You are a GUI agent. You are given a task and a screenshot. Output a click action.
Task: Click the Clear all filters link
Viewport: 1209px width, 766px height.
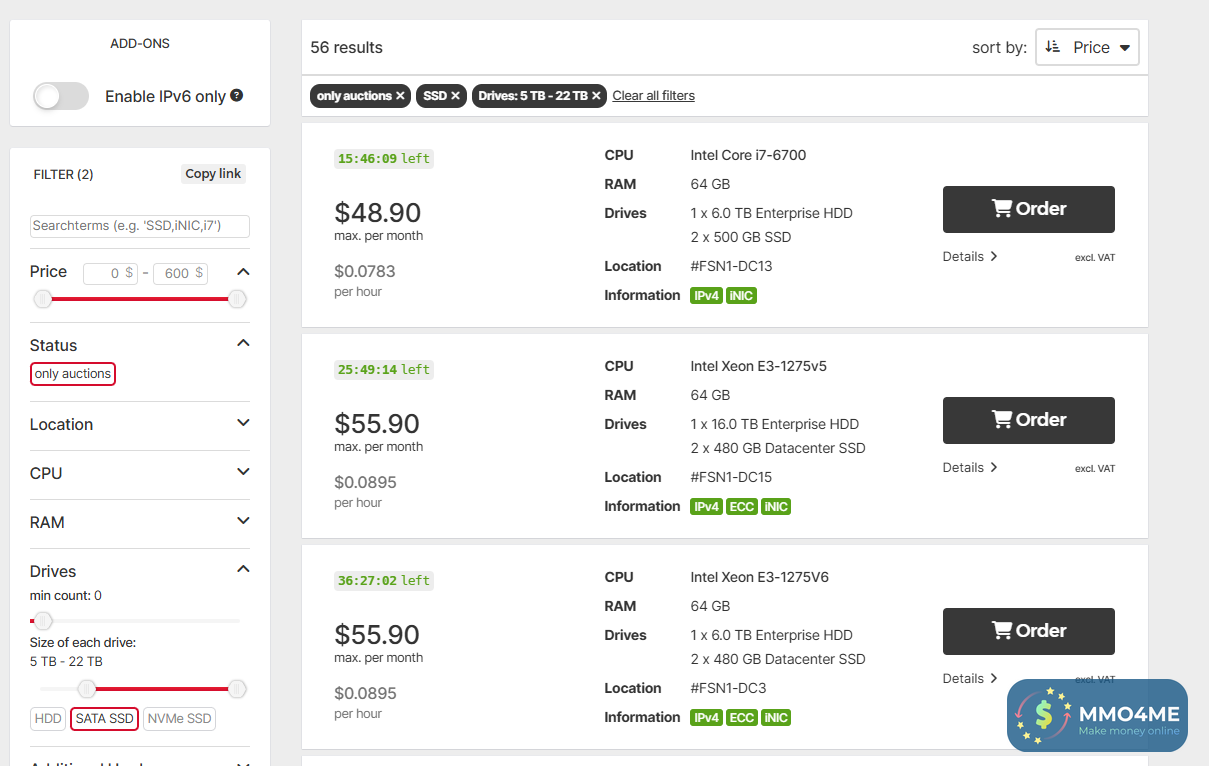[653, 96]
